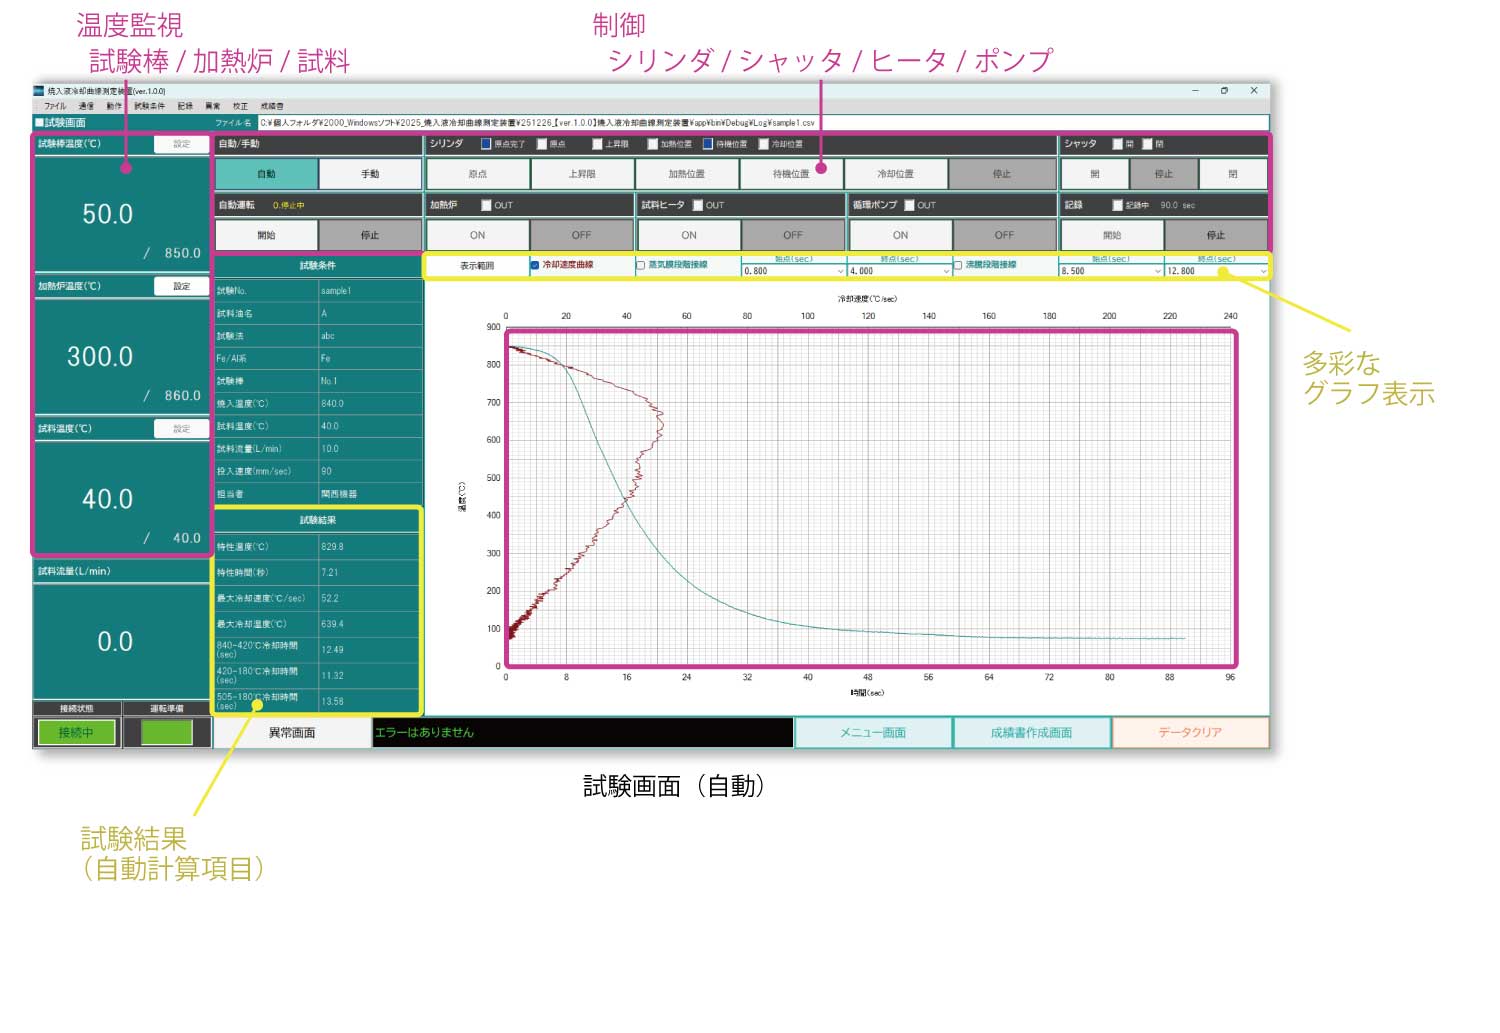Click the データクリア button
This screenshot has height=1033, width=1500.
tap(1190, 733)
